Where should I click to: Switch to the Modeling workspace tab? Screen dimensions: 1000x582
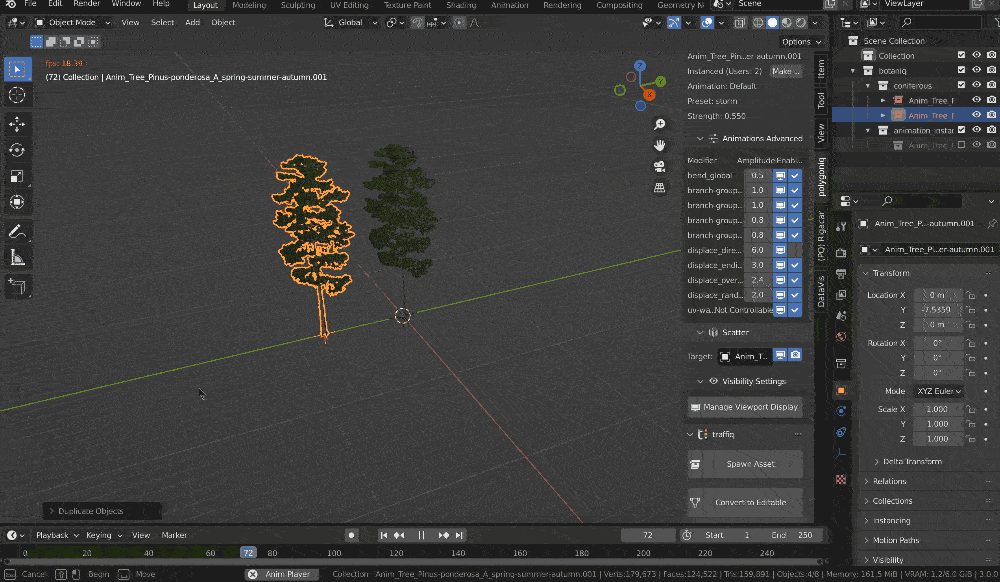[249, 4]
